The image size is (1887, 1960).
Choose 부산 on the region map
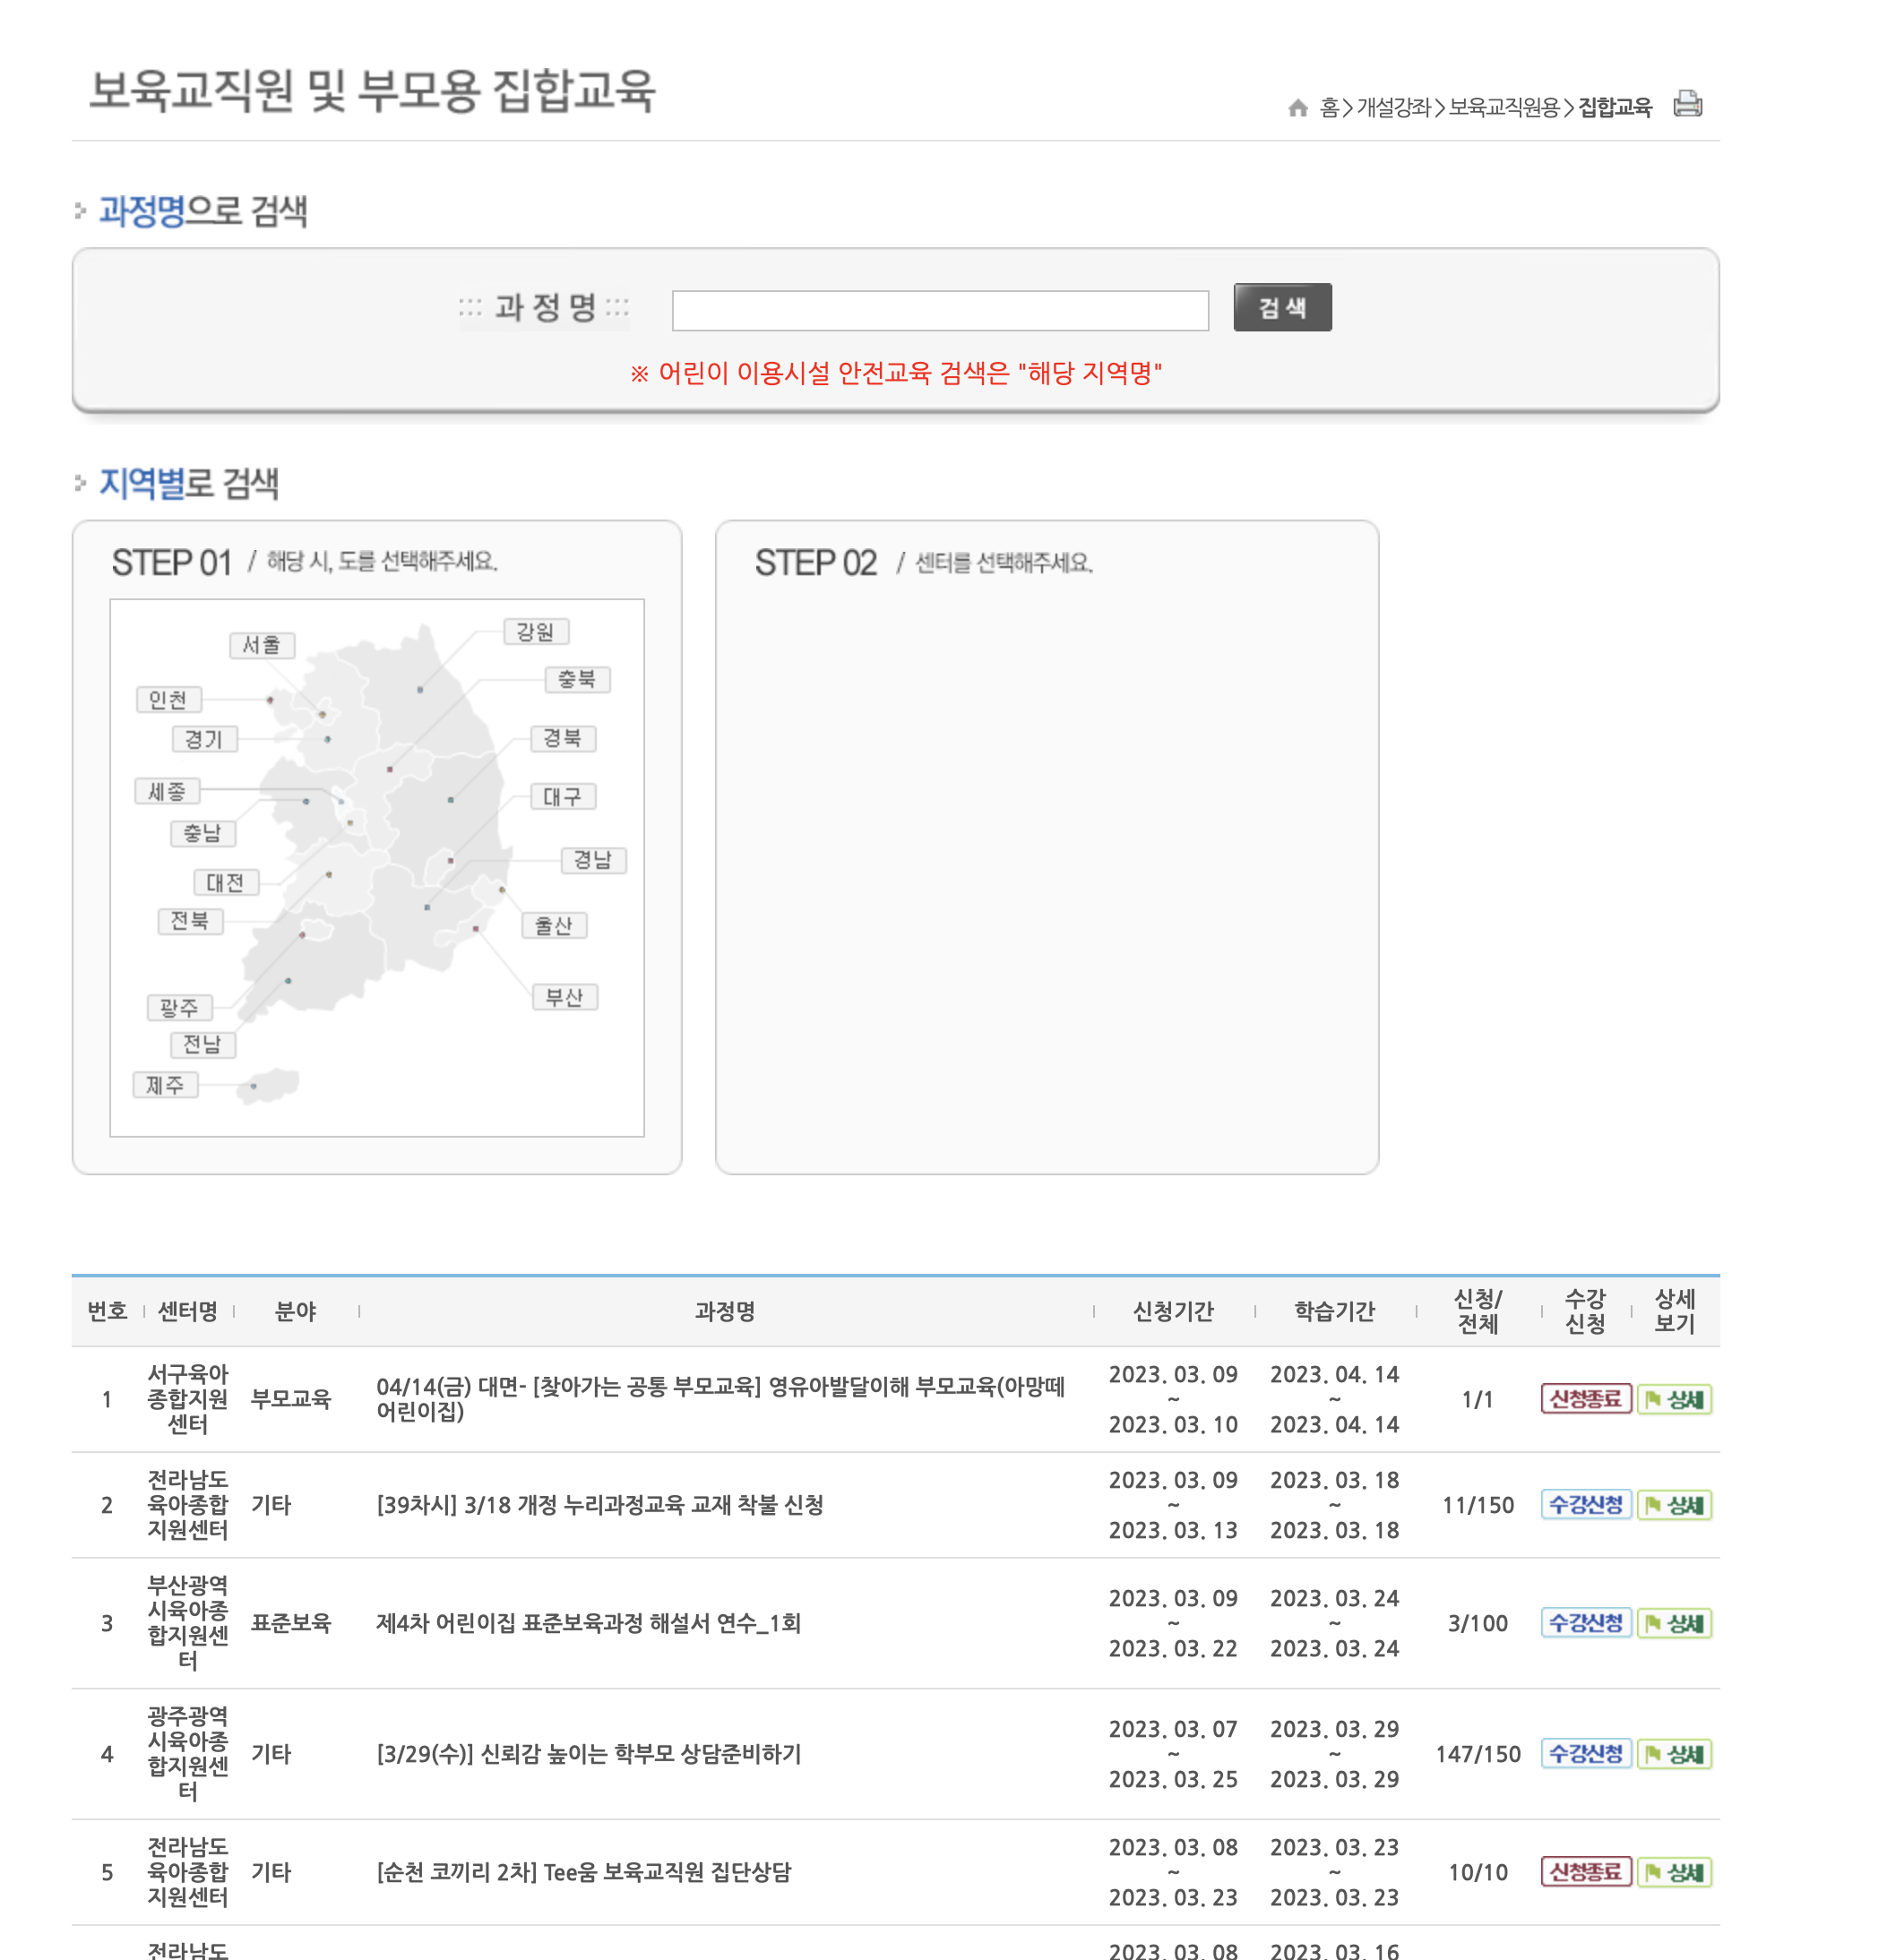click(564, 997)
